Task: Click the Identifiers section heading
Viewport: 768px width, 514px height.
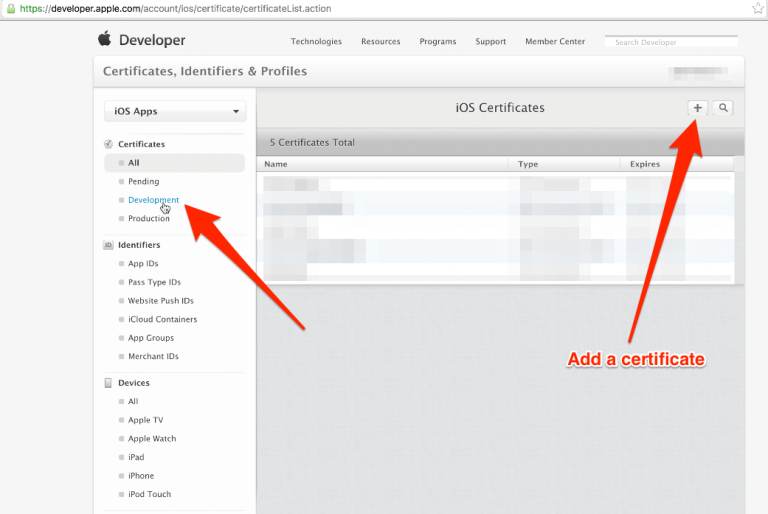Action: tap(139, 245)
